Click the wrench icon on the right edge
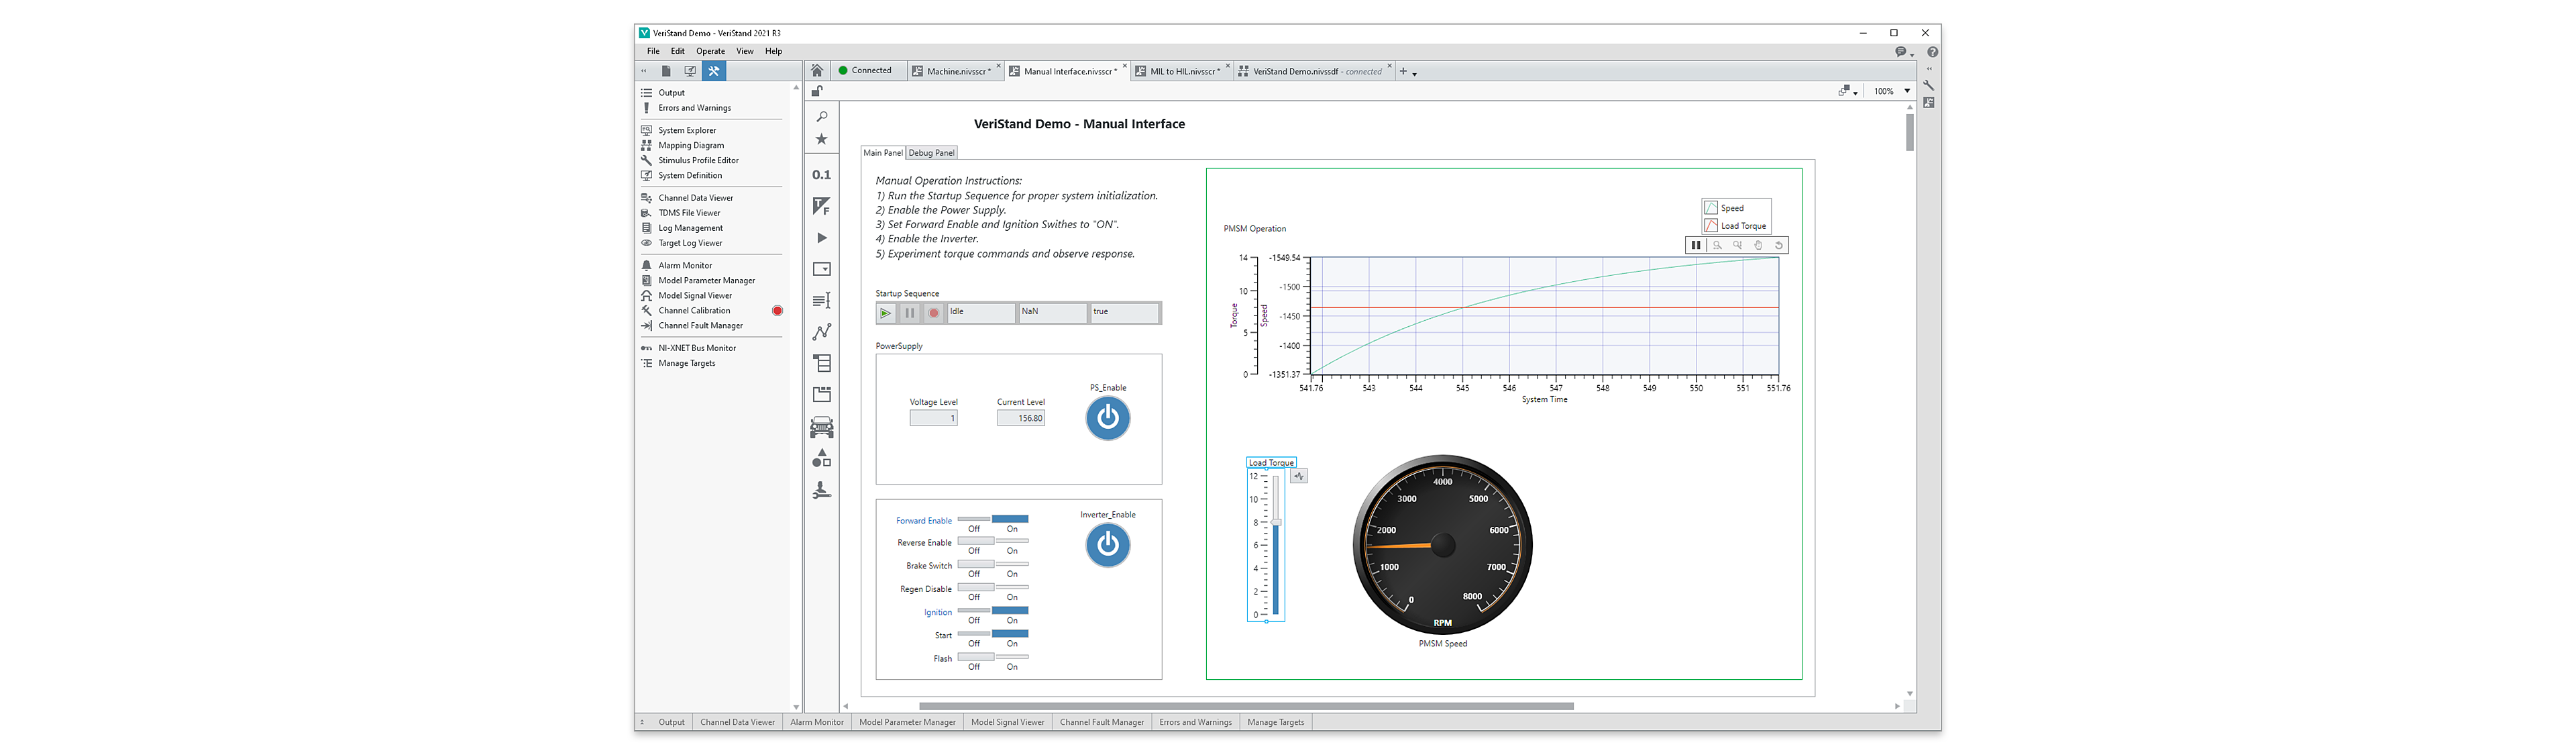The width and height of the screenshot is (2576, 755). pos(1929,86)
